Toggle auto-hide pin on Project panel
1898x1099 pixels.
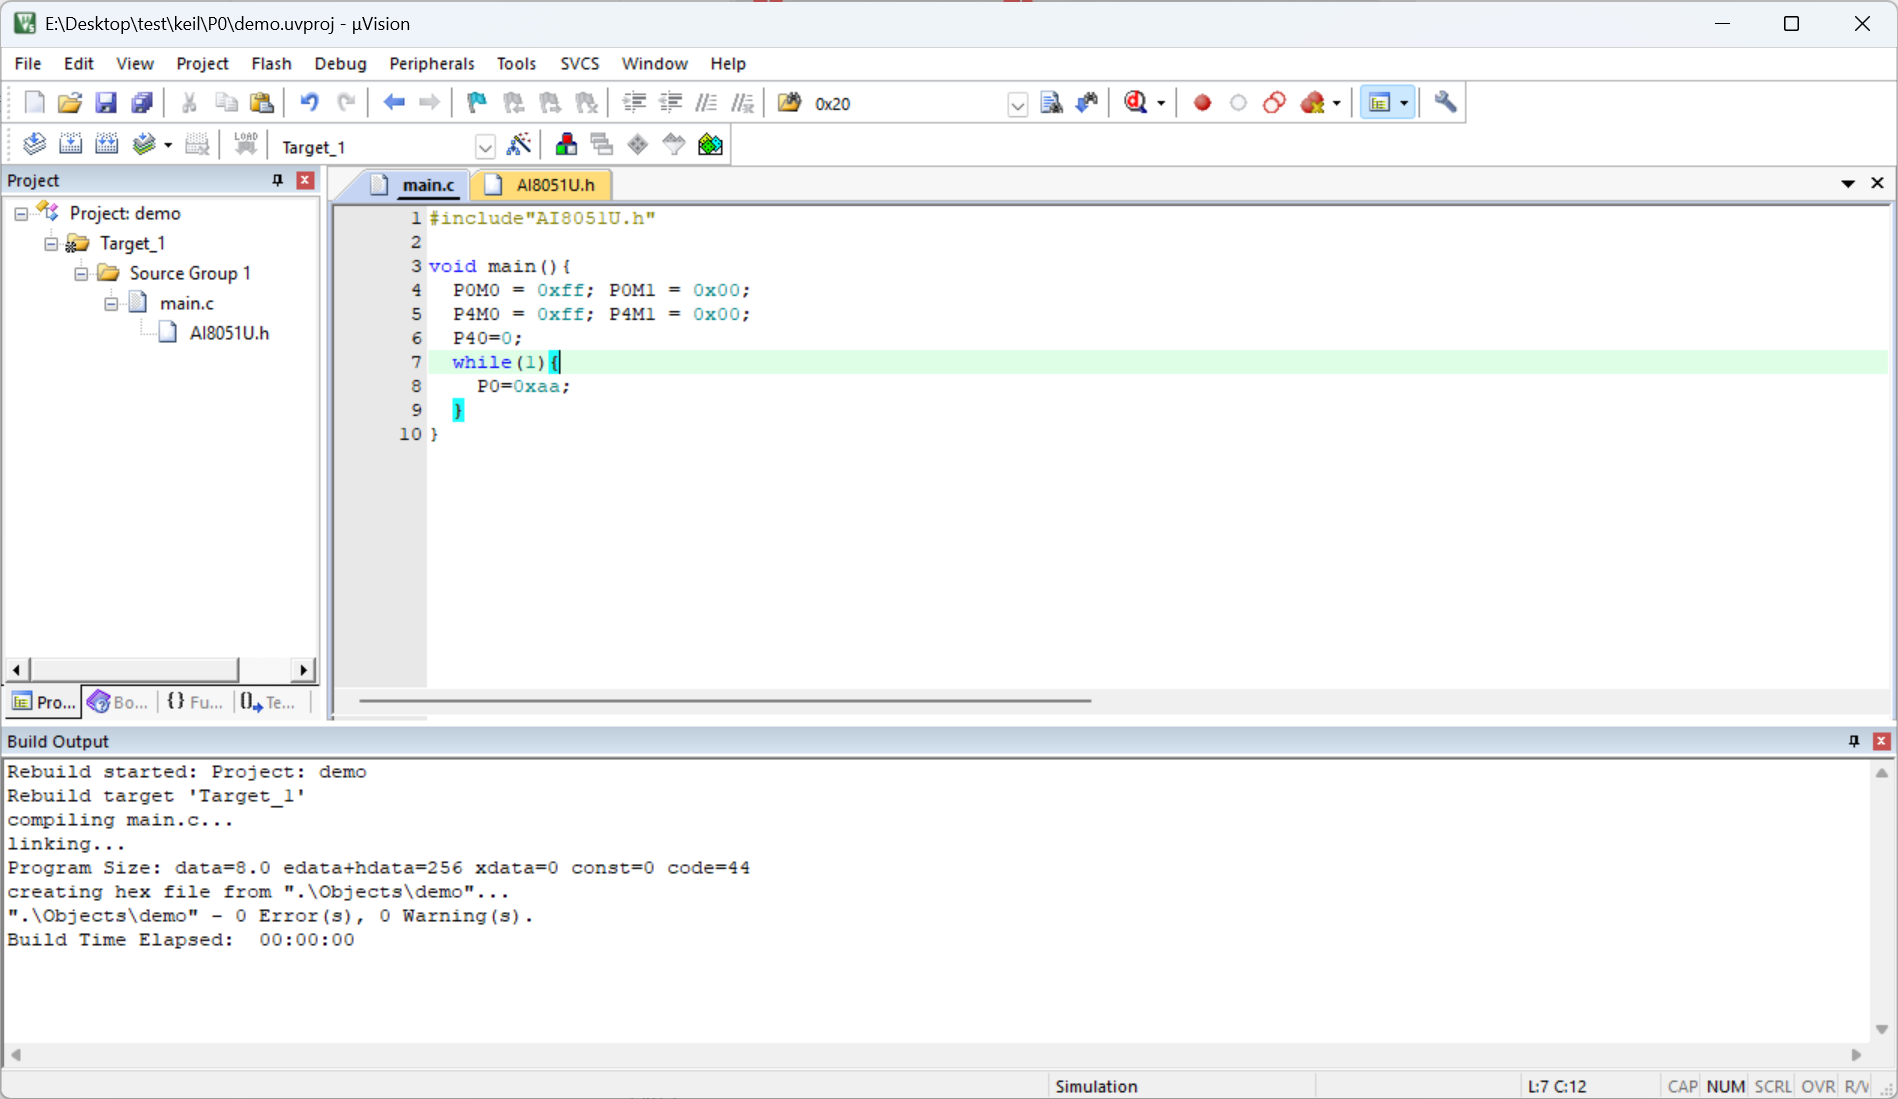(278, 180)
